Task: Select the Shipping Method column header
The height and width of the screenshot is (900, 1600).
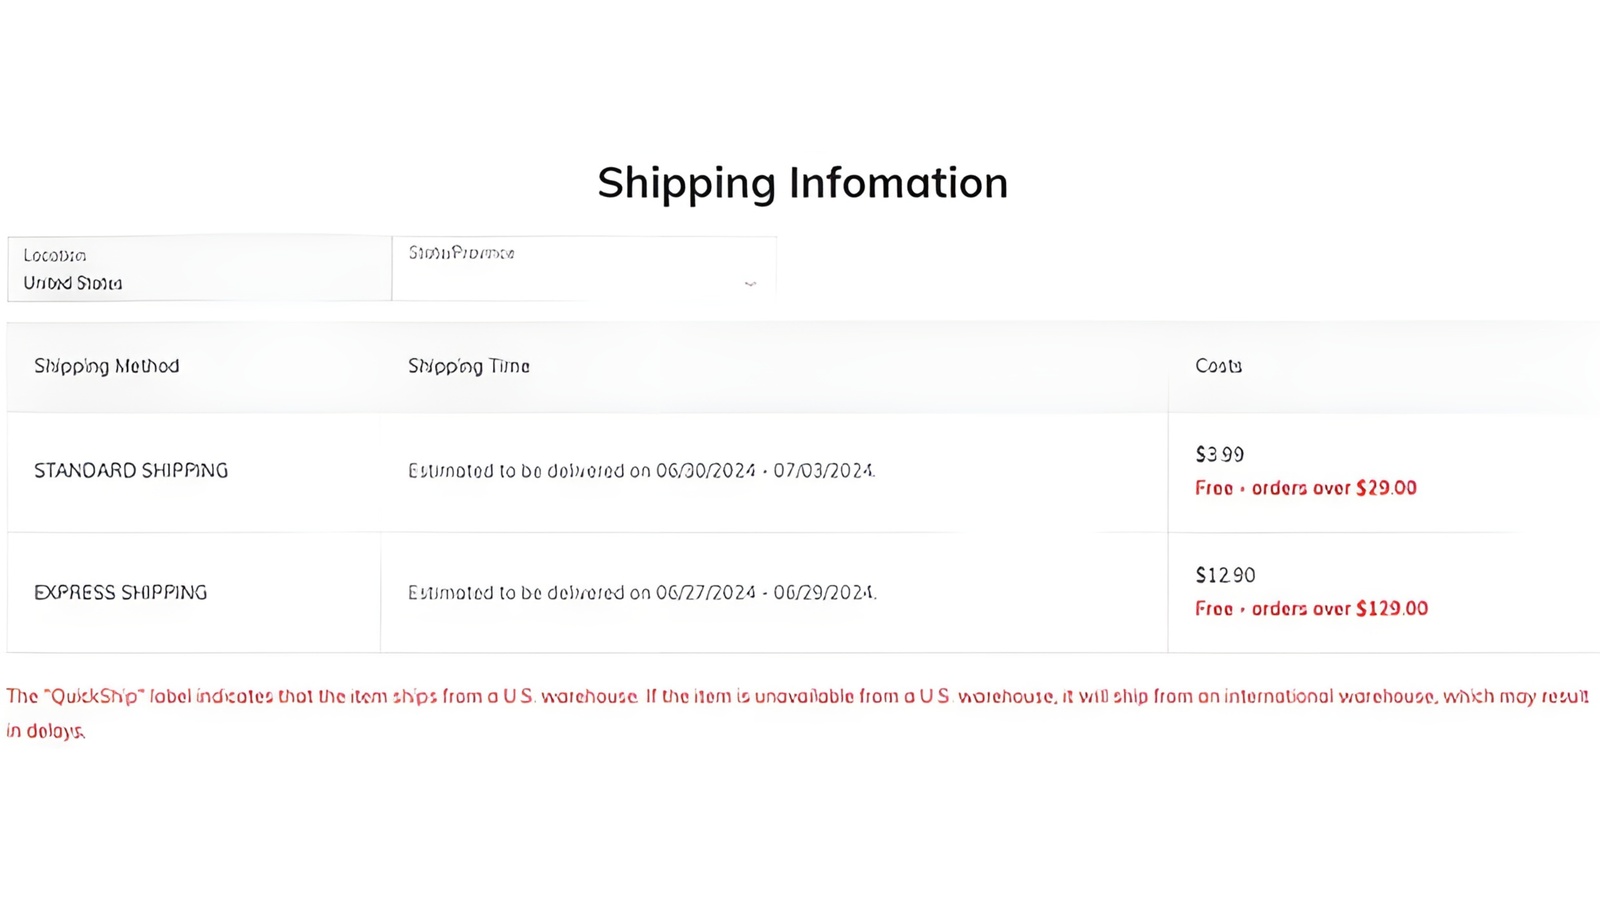Action: [x=106, y=366]
